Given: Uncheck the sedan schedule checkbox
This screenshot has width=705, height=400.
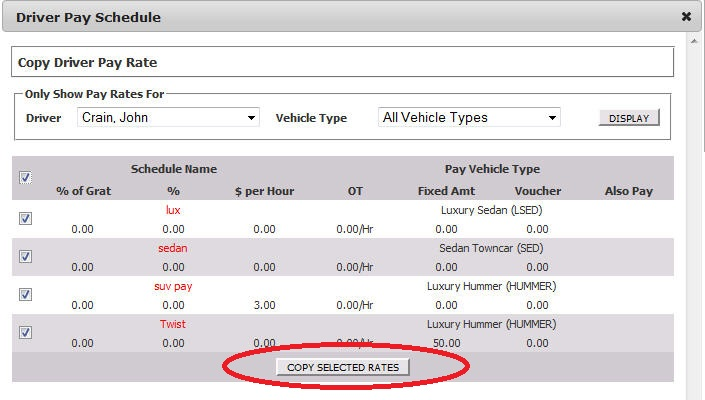Looking at the screenshot, I should 26,257.
